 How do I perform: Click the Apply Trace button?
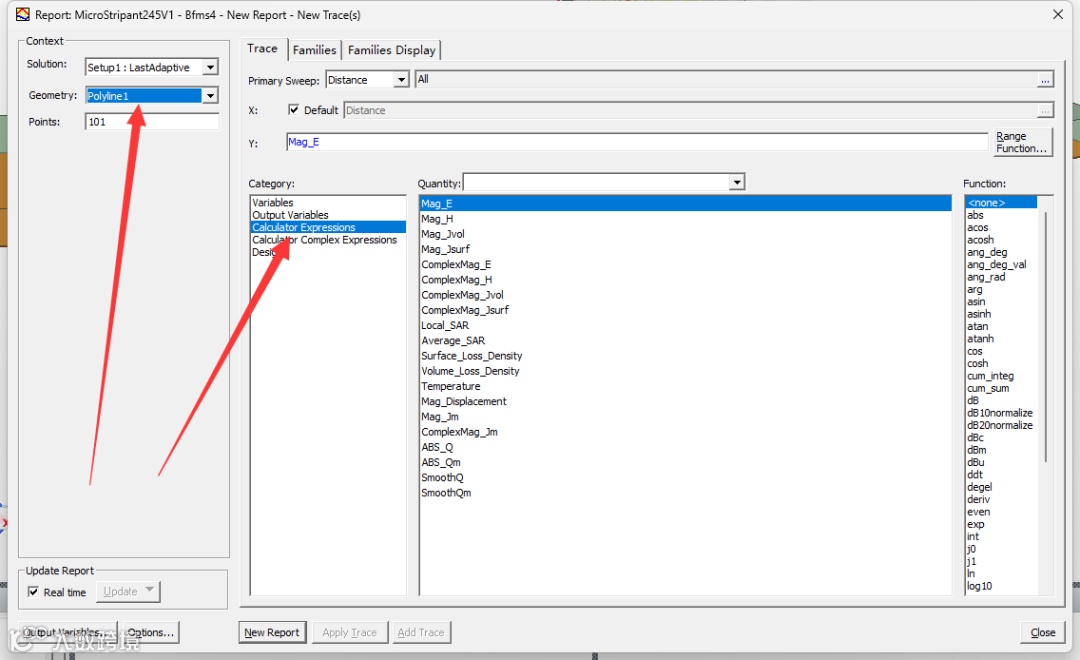(x=350, y=632)
